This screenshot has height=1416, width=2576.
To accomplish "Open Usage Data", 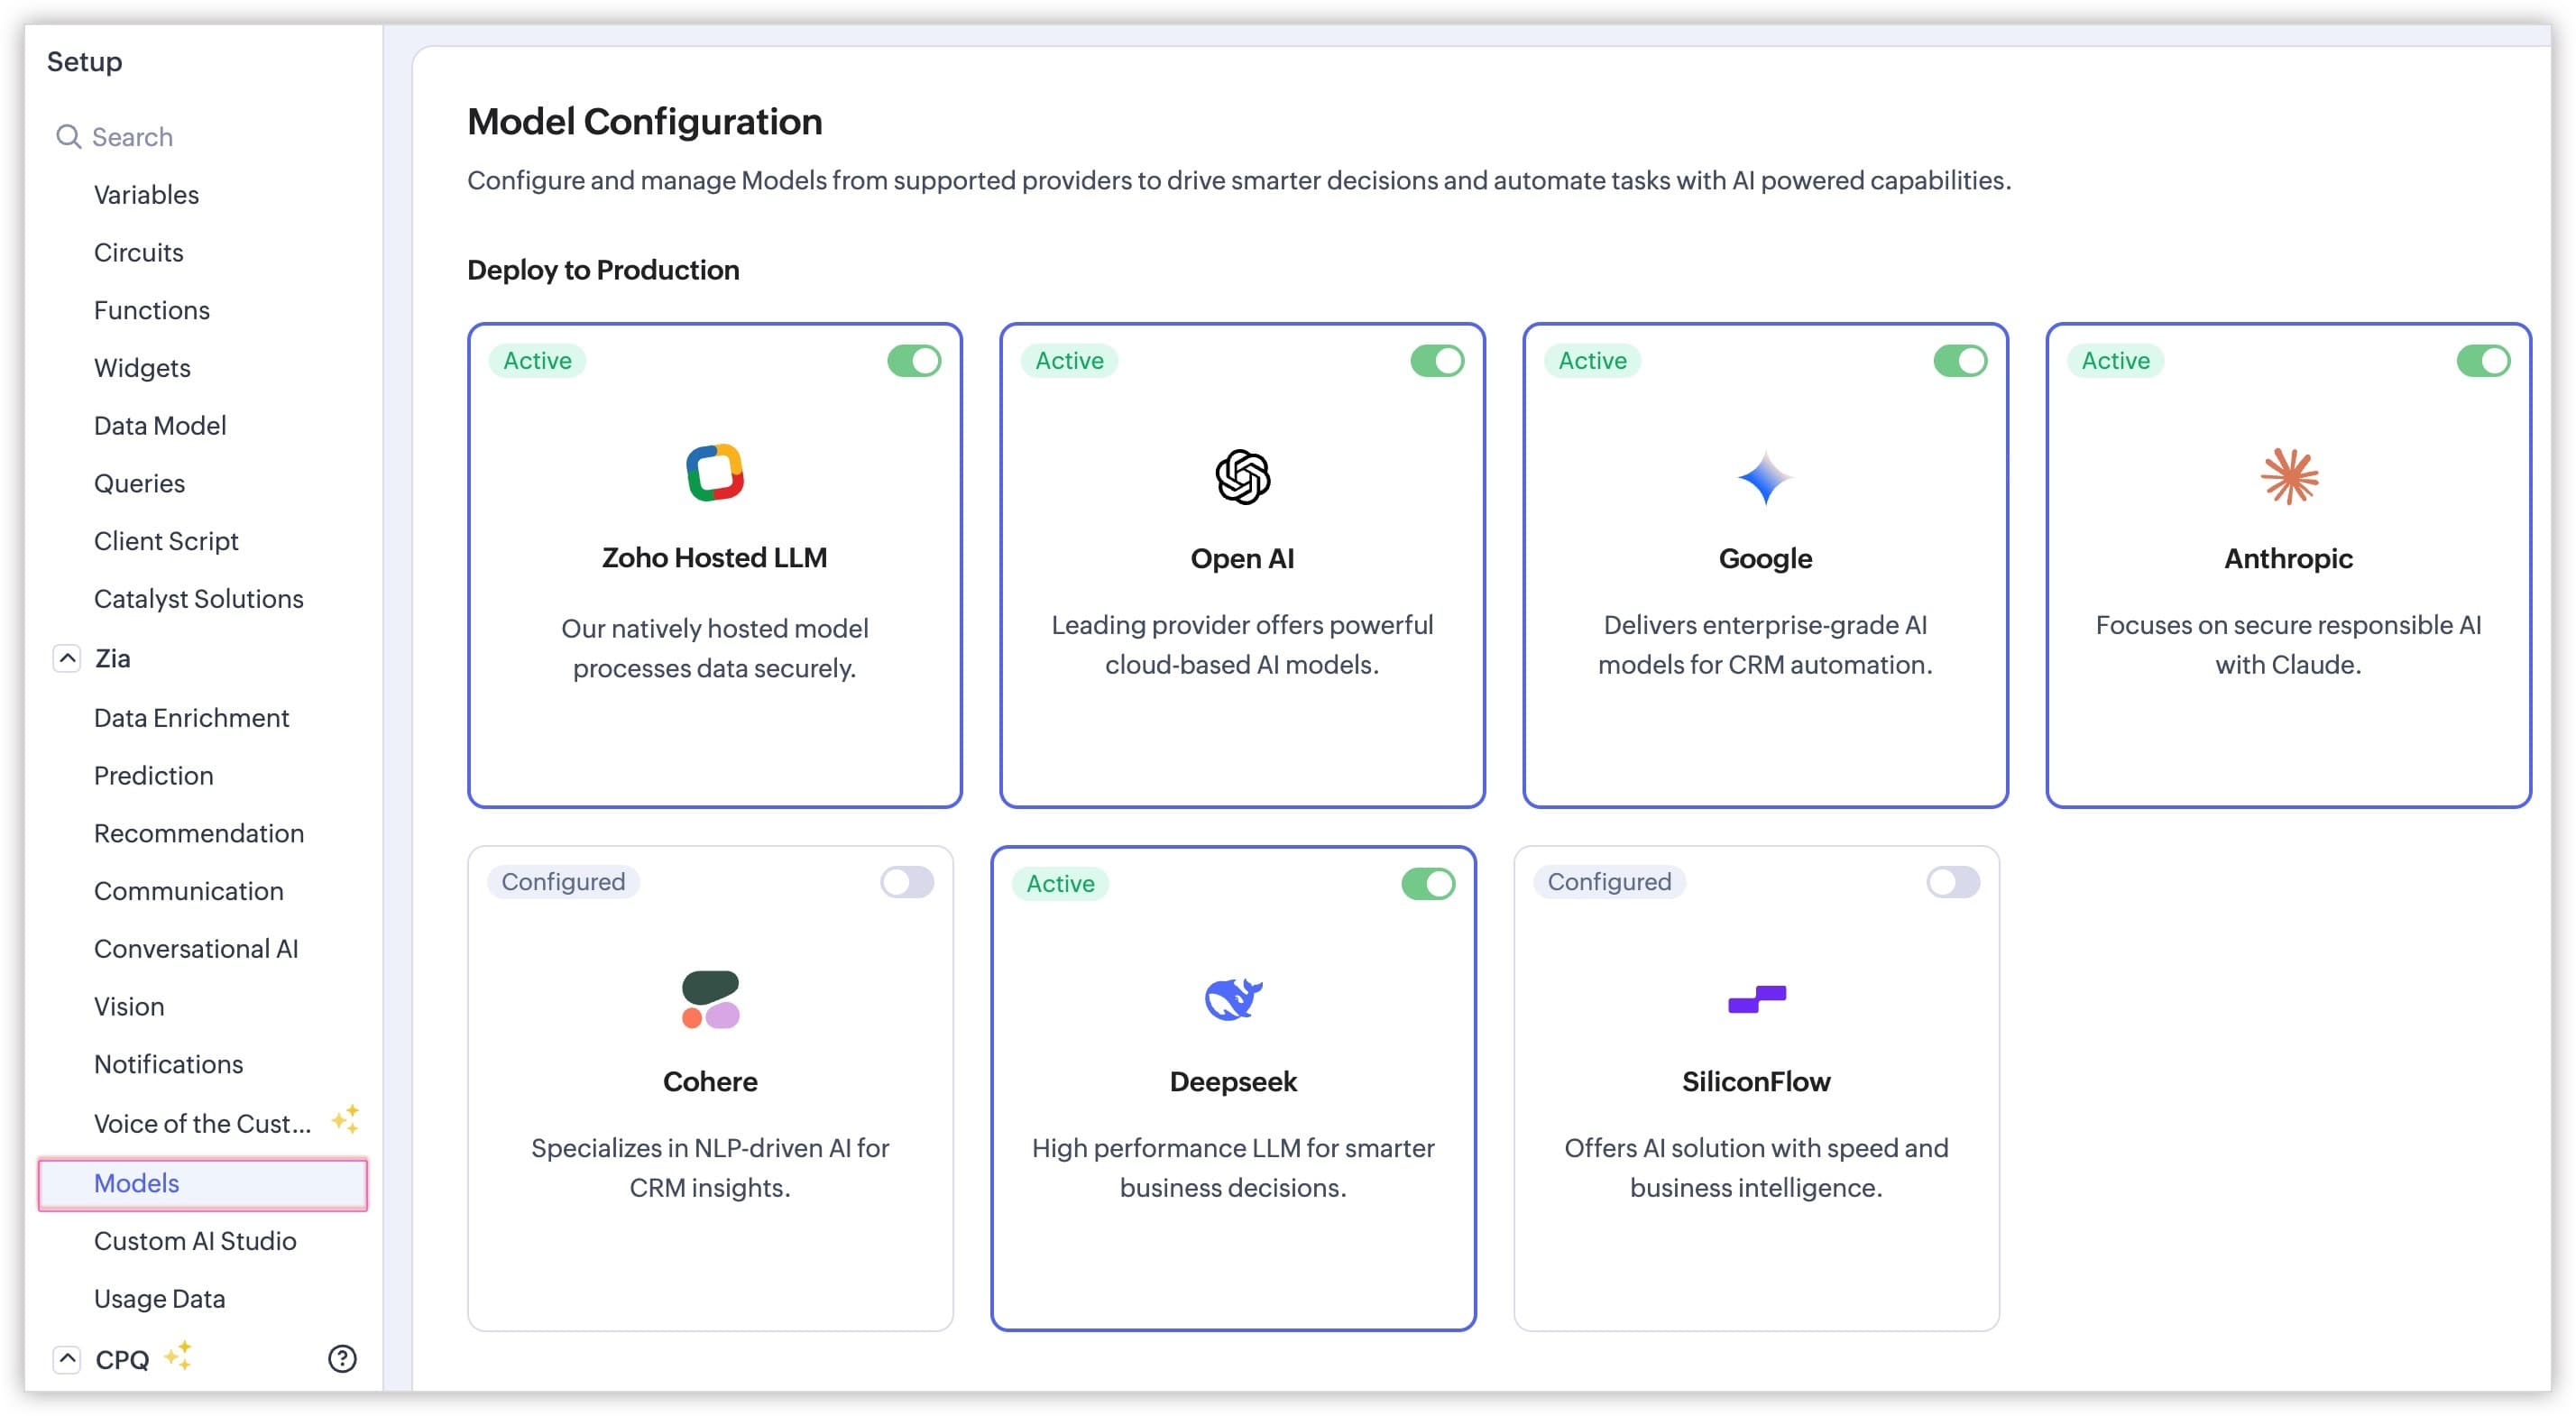I will pyautogui.click(x=160, y=1298).
